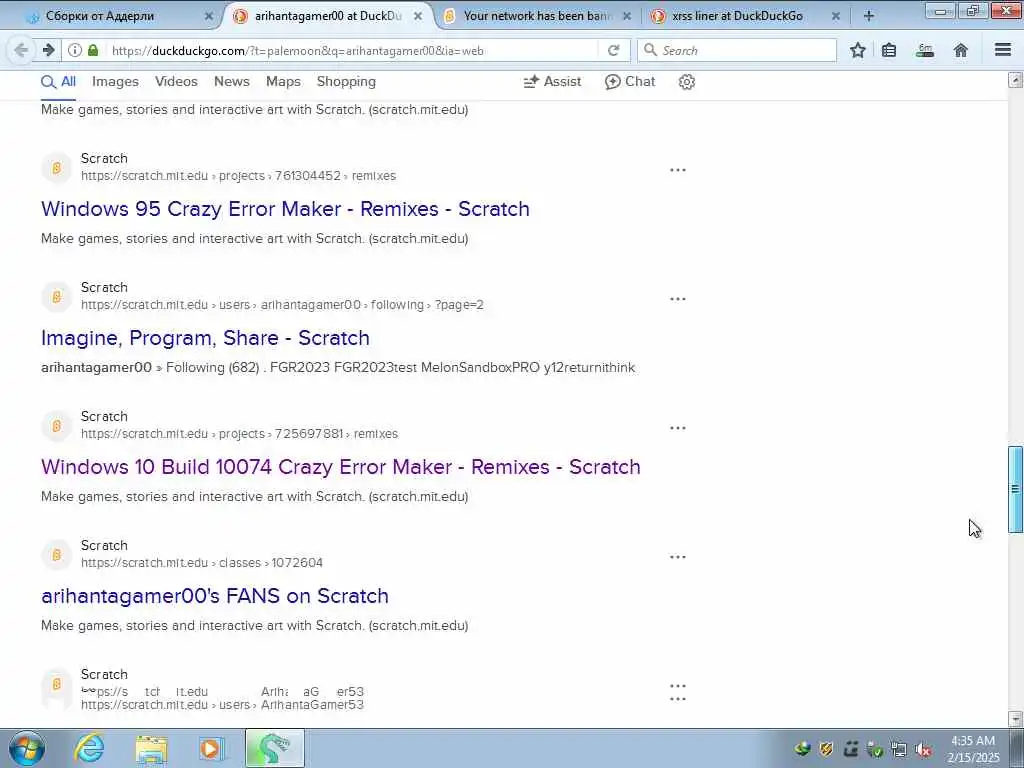Select the News search filter
The height and width of the screenshot is (768, 1024).
coord(232,82)
